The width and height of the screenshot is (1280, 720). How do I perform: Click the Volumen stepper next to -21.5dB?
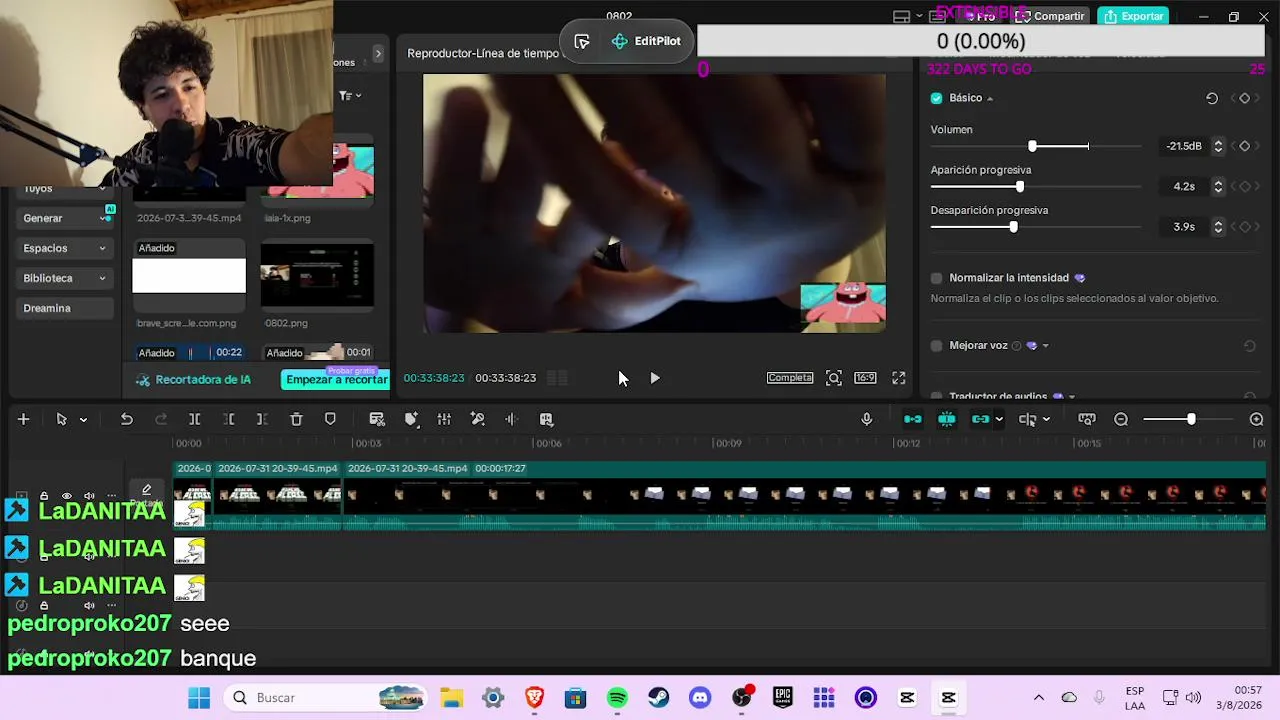(x=1218, y=146)
